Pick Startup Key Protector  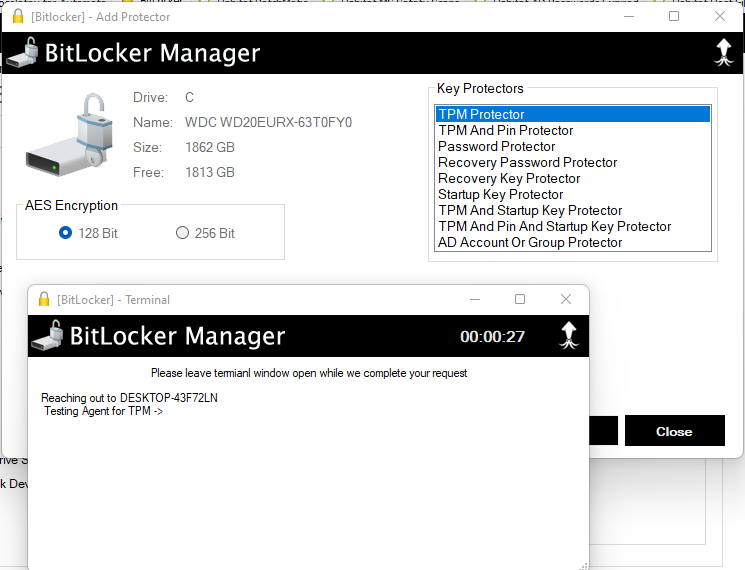pos(573,194)
